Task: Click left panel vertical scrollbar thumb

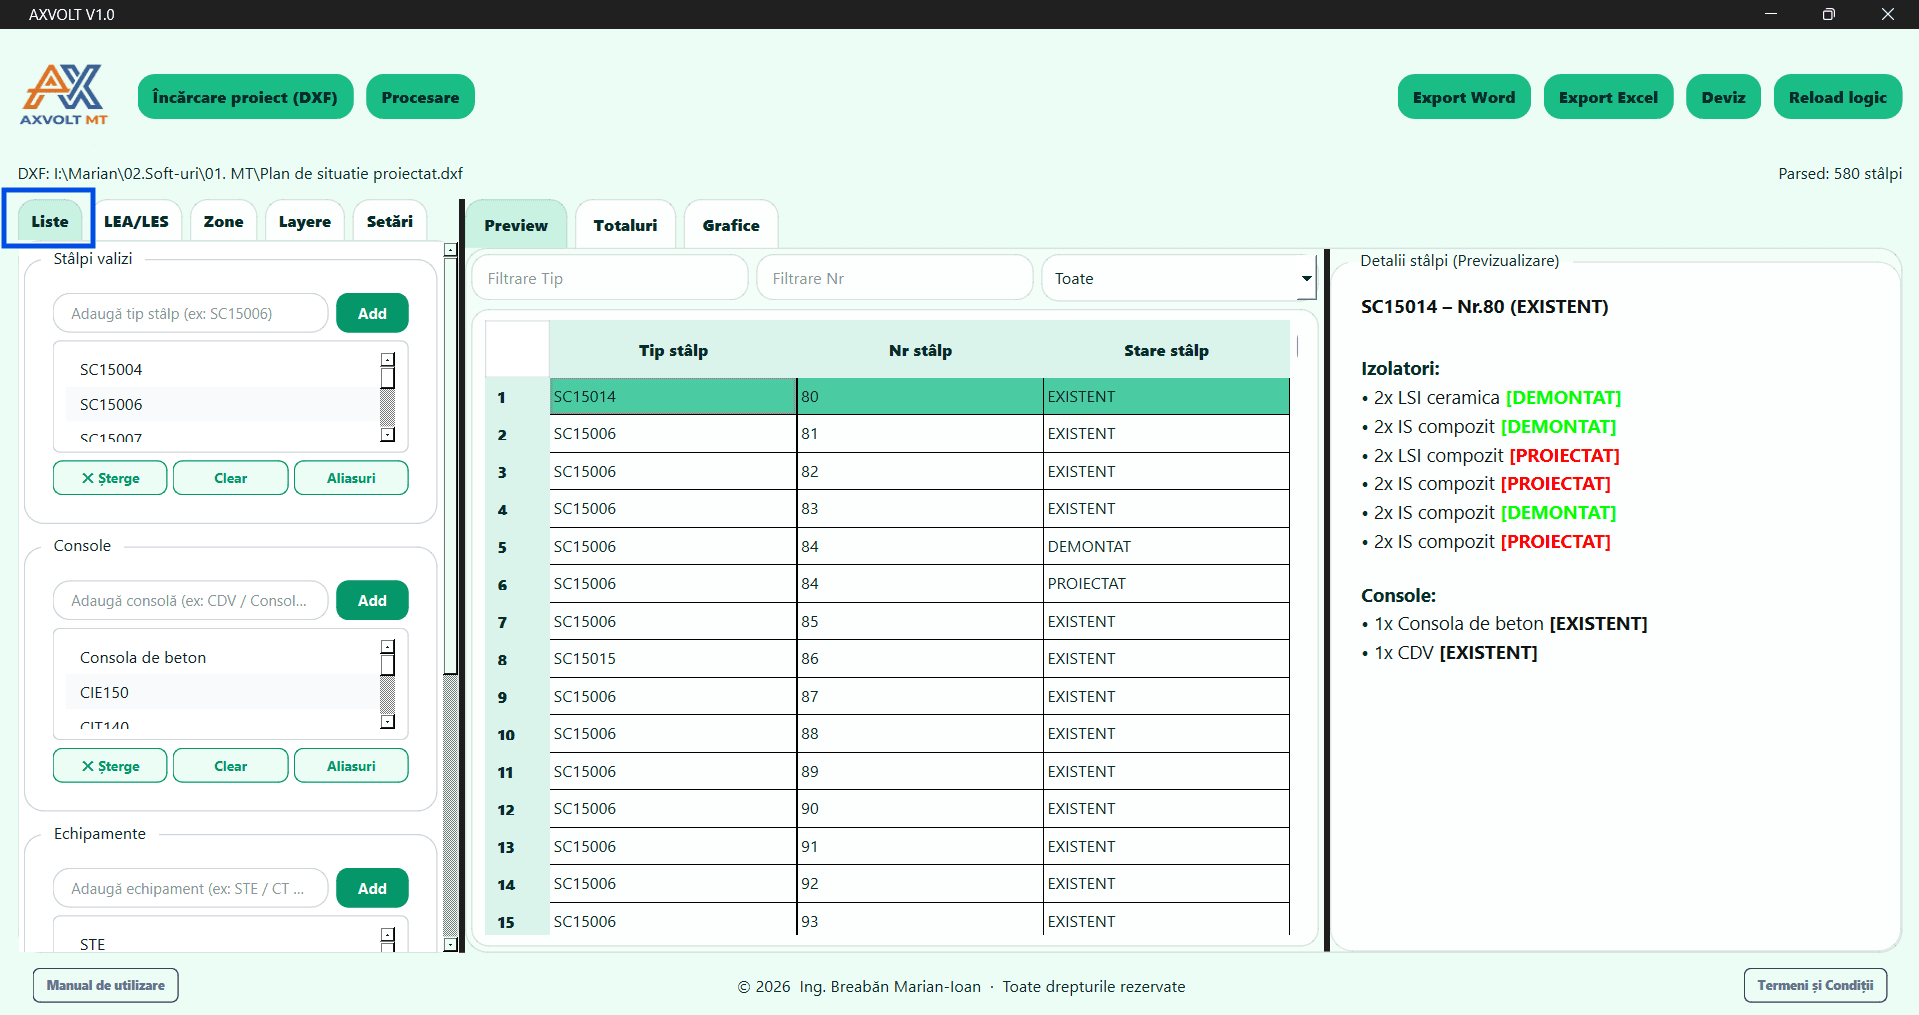Action: pos(450,467)
